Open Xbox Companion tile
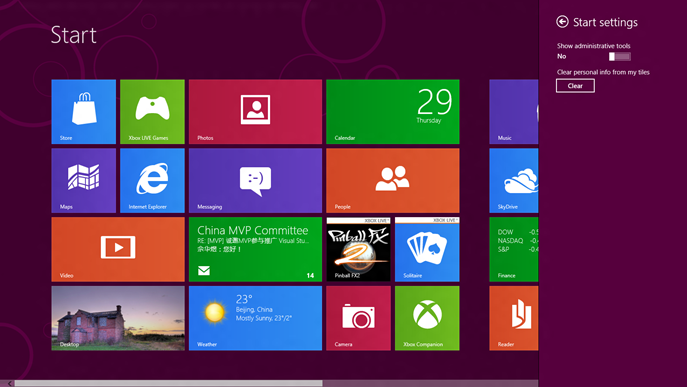The image size is (687, 387). tap(427, 318)
